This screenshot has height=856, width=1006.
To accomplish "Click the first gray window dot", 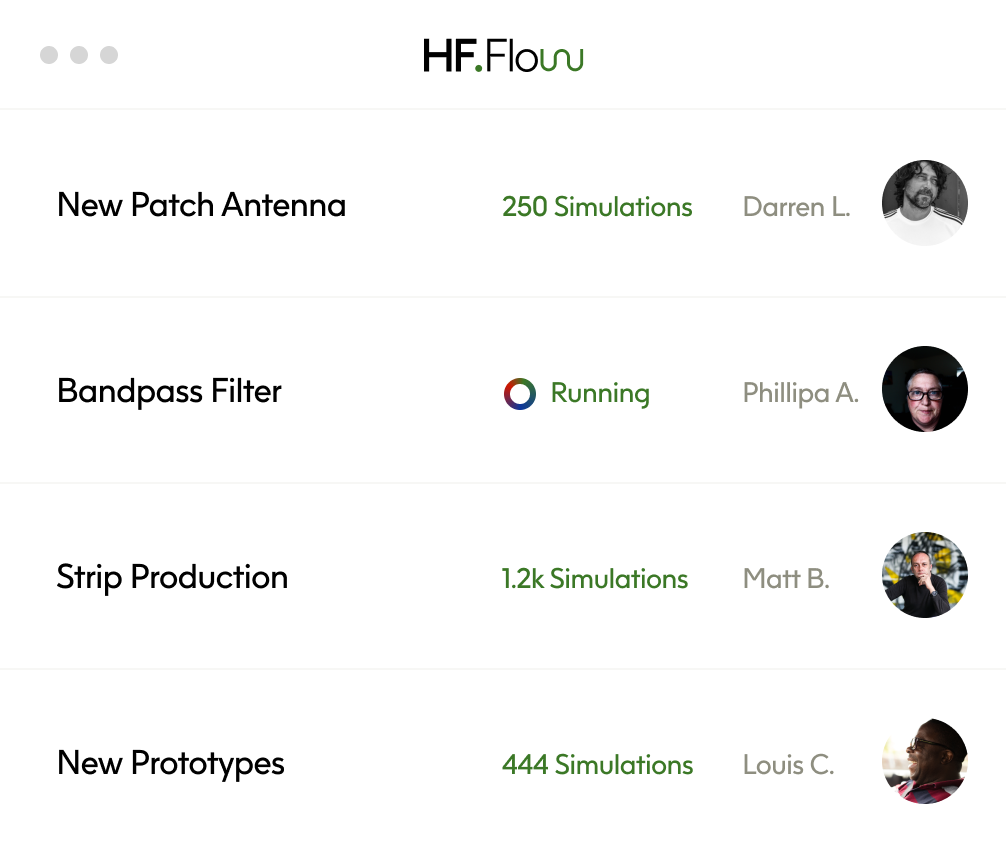I will (49, 55).
